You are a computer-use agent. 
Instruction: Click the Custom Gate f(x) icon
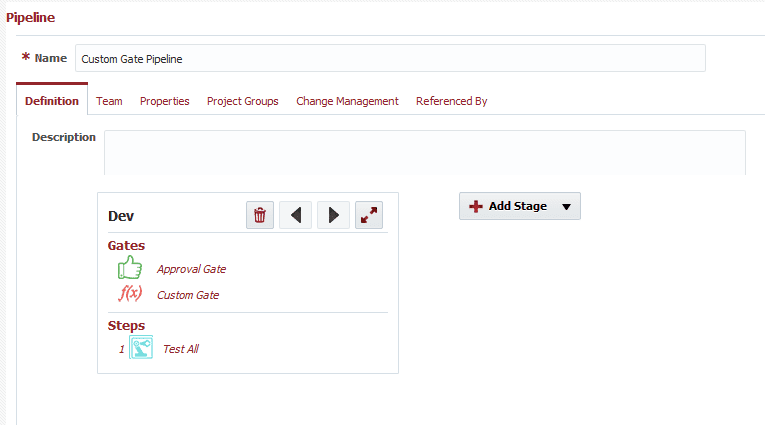tap(130, 293)
